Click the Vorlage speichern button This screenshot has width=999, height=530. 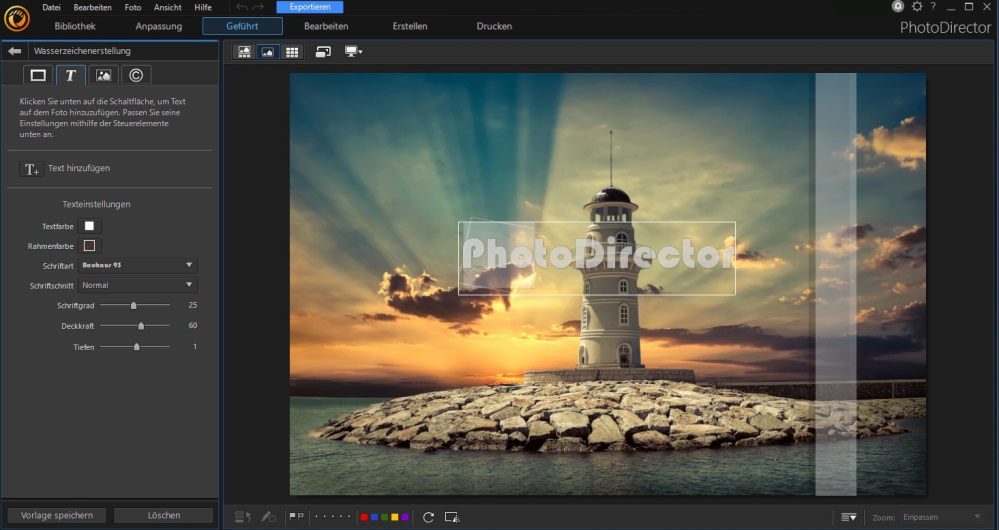[56, 515]
